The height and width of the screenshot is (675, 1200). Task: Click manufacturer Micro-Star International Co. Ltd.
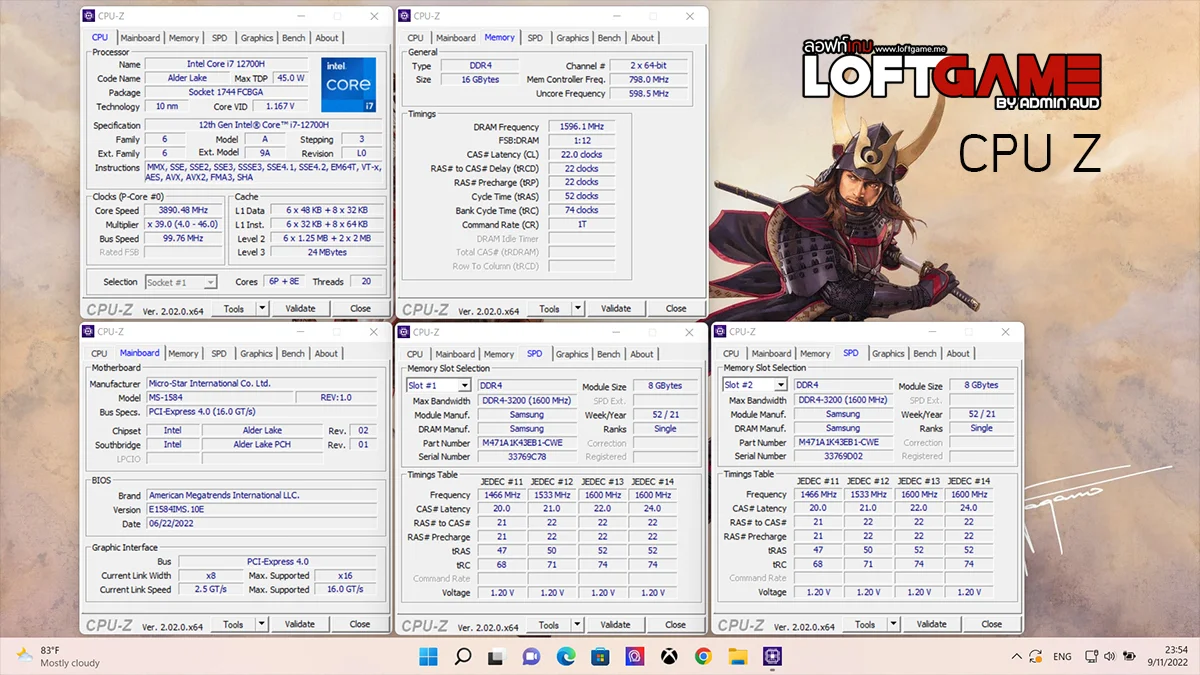(264, 384)
